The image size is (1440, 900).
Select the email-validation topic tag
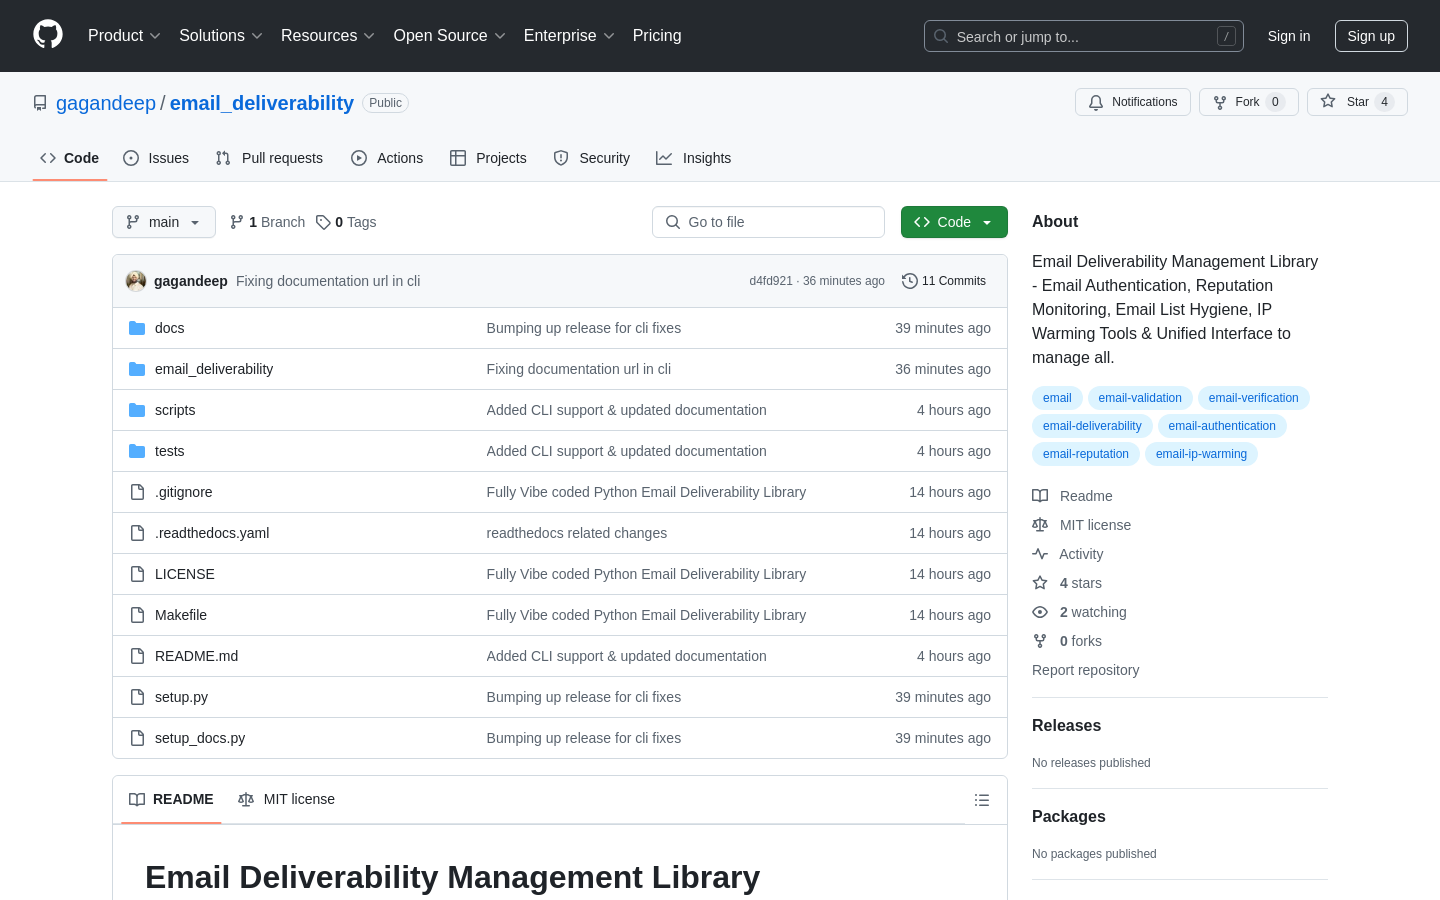[1139, 398]
